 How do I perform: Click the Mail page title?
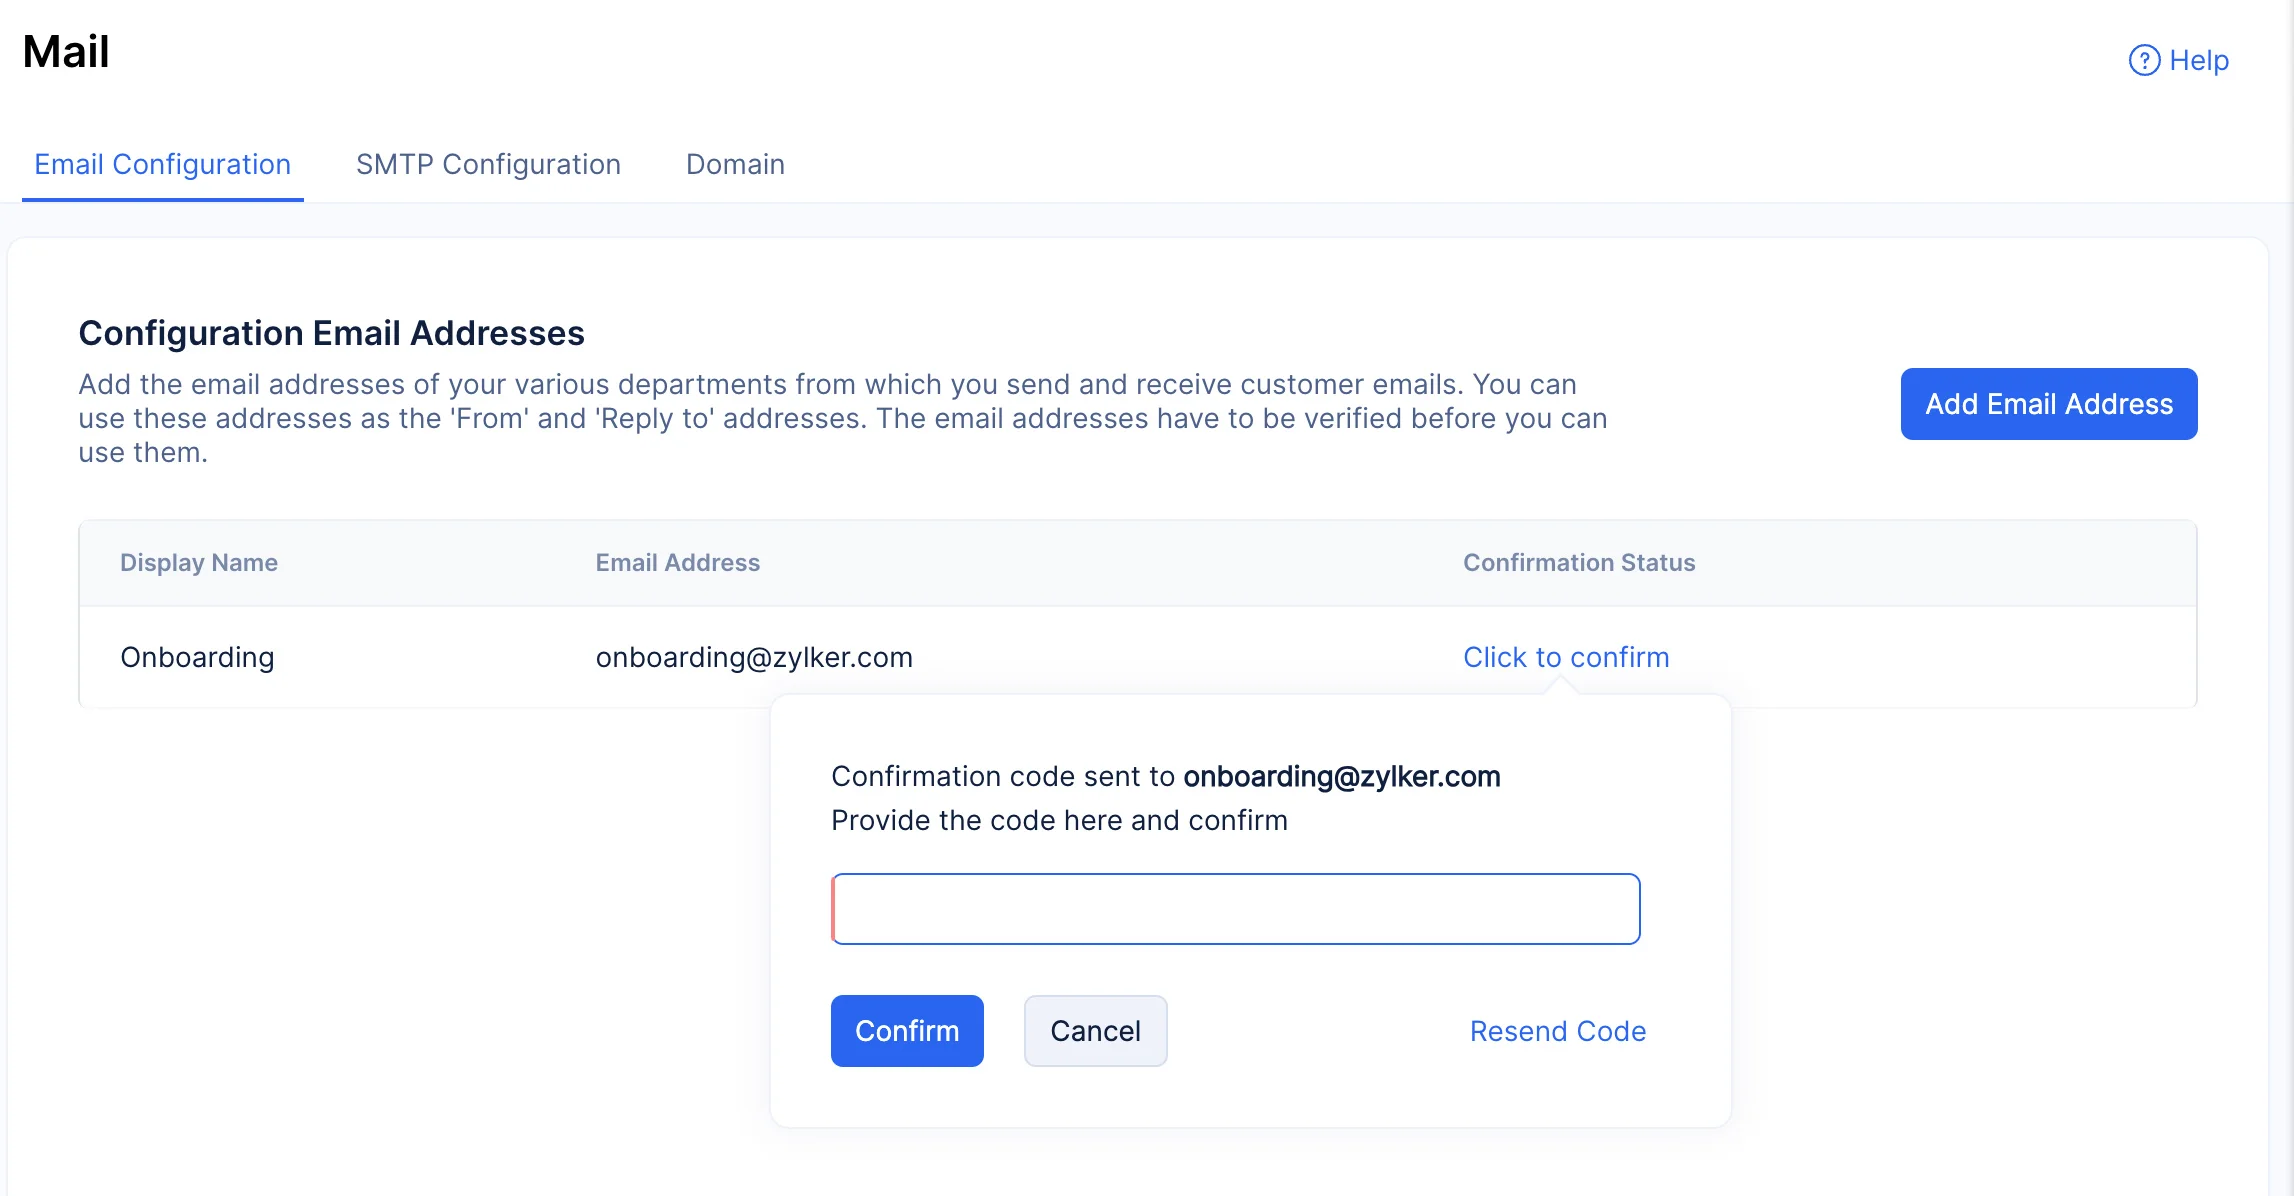pyautogui.click(x=66, y=52)
